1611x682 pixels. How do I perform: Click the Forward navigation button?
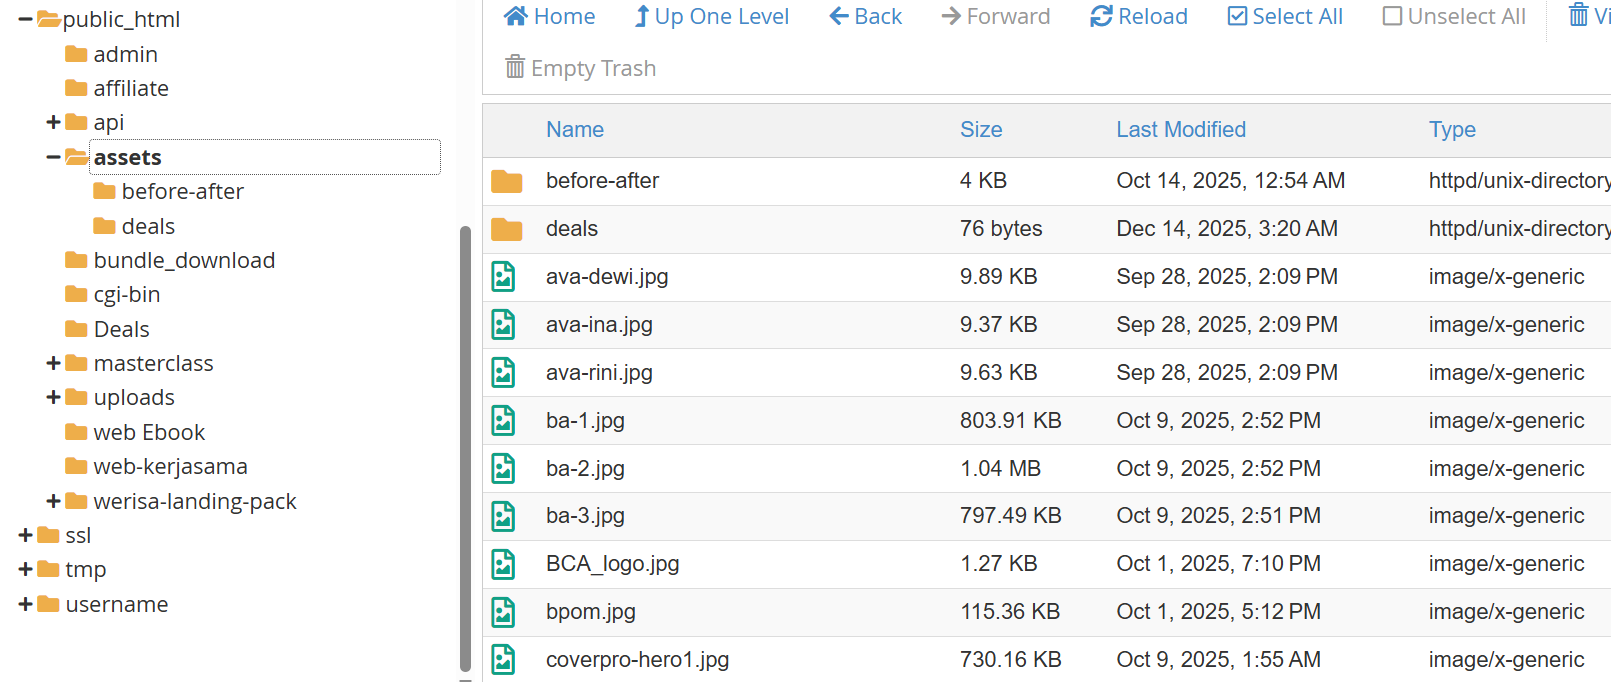coord(996,16)
